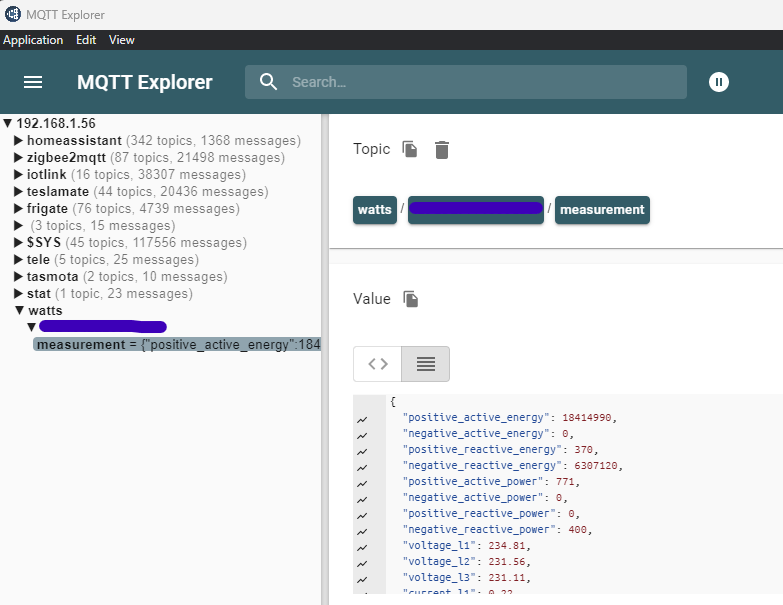Screen dimensions: 783x605
Task: Collapse the watts topic node
Action: pos(19,310)
